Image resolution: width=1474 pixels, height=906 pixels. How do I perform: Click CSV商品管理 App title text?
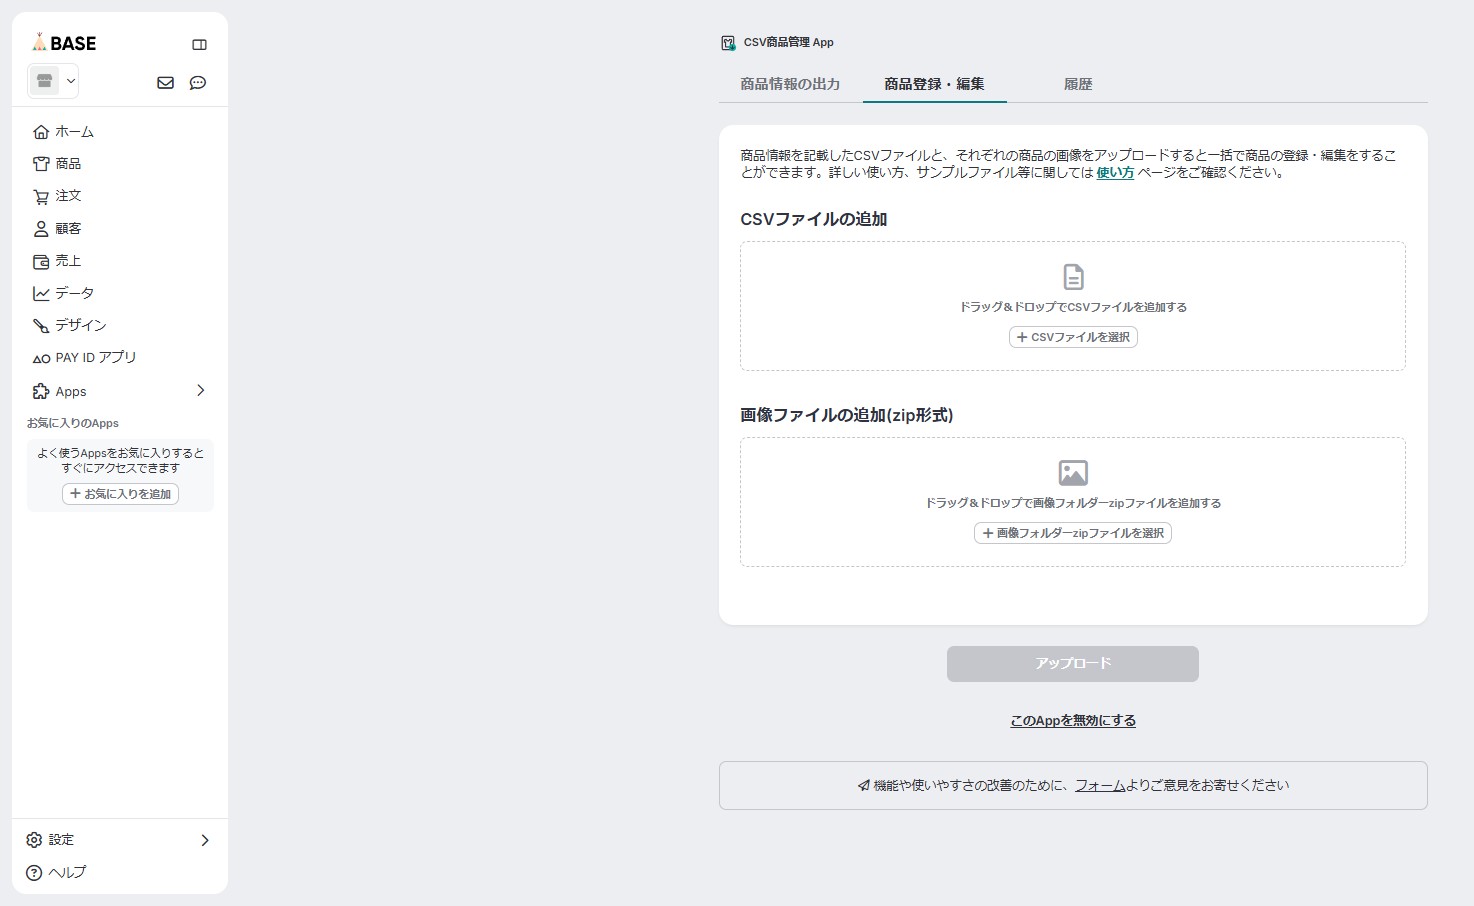(789, 43)
